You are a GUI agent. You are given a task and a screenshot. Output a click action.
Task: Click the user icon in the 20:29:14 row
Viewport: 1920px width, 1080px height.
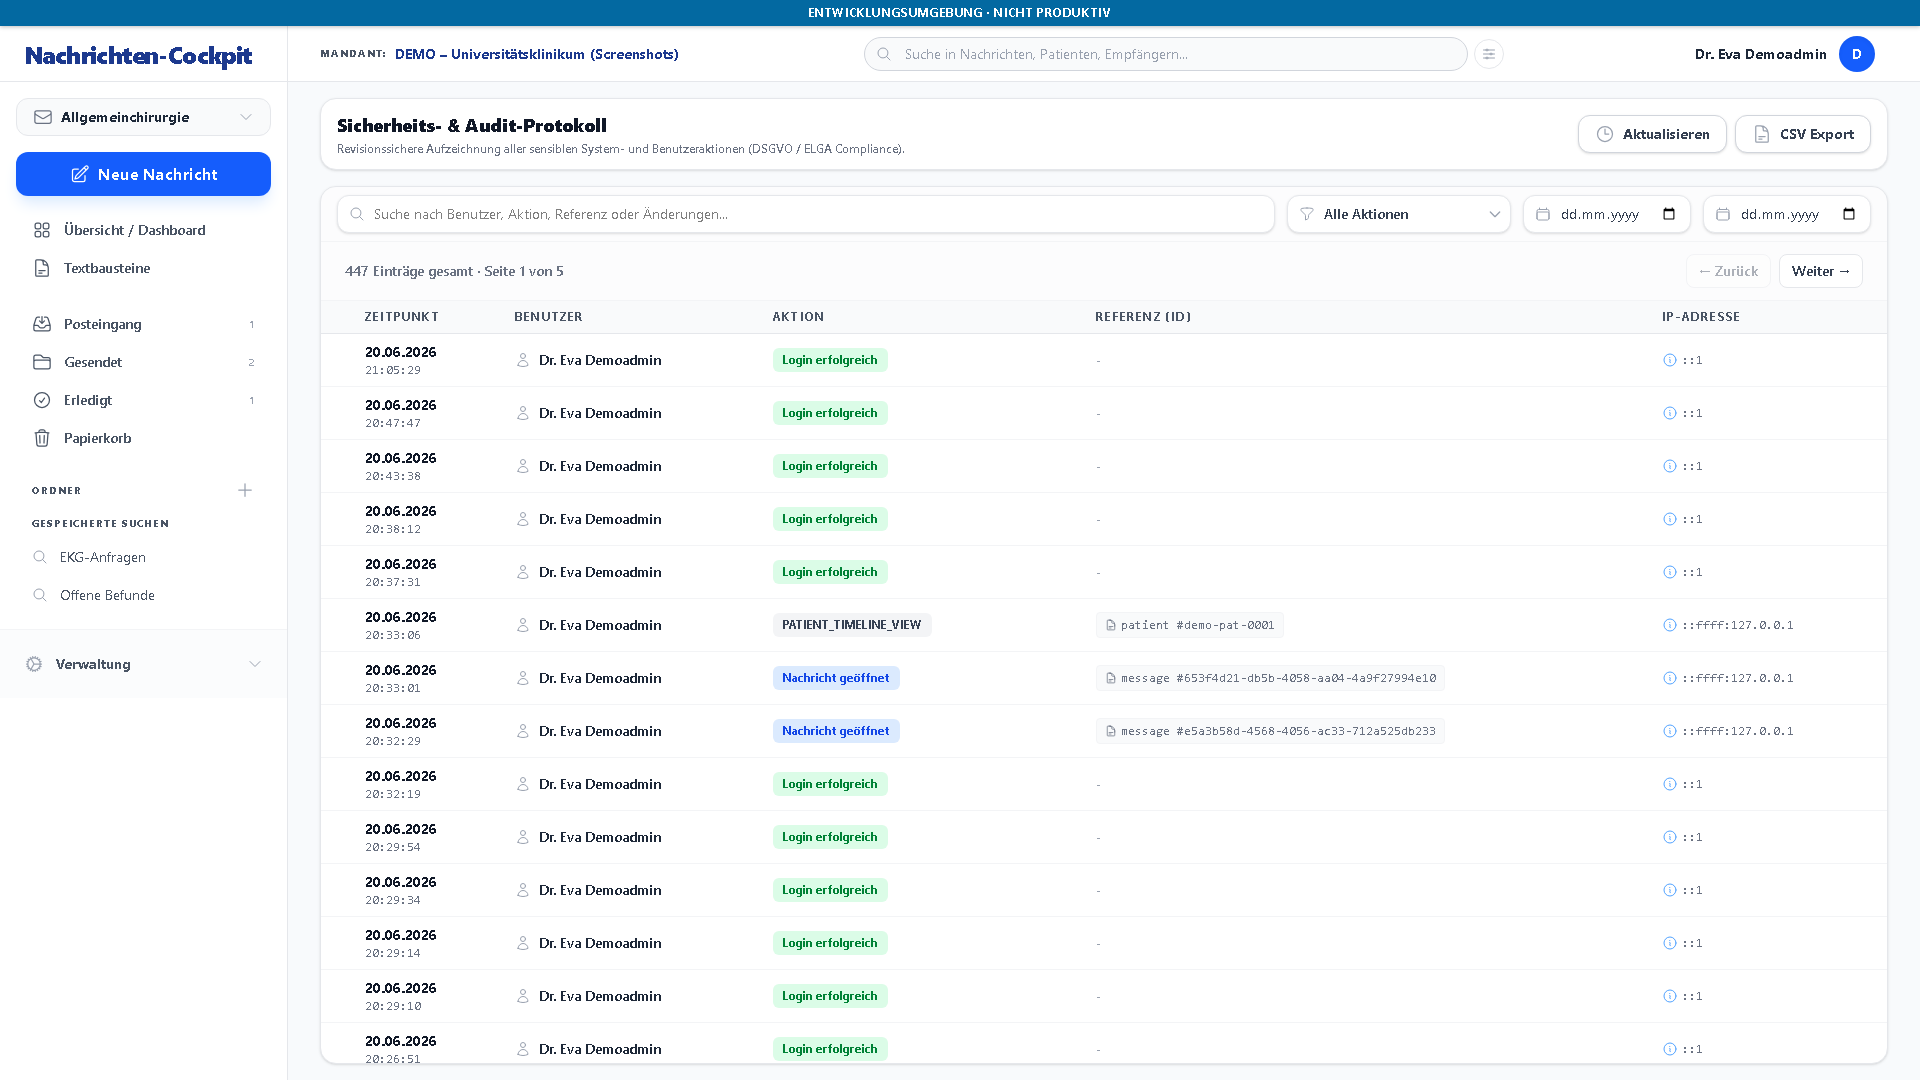point(522,943)
